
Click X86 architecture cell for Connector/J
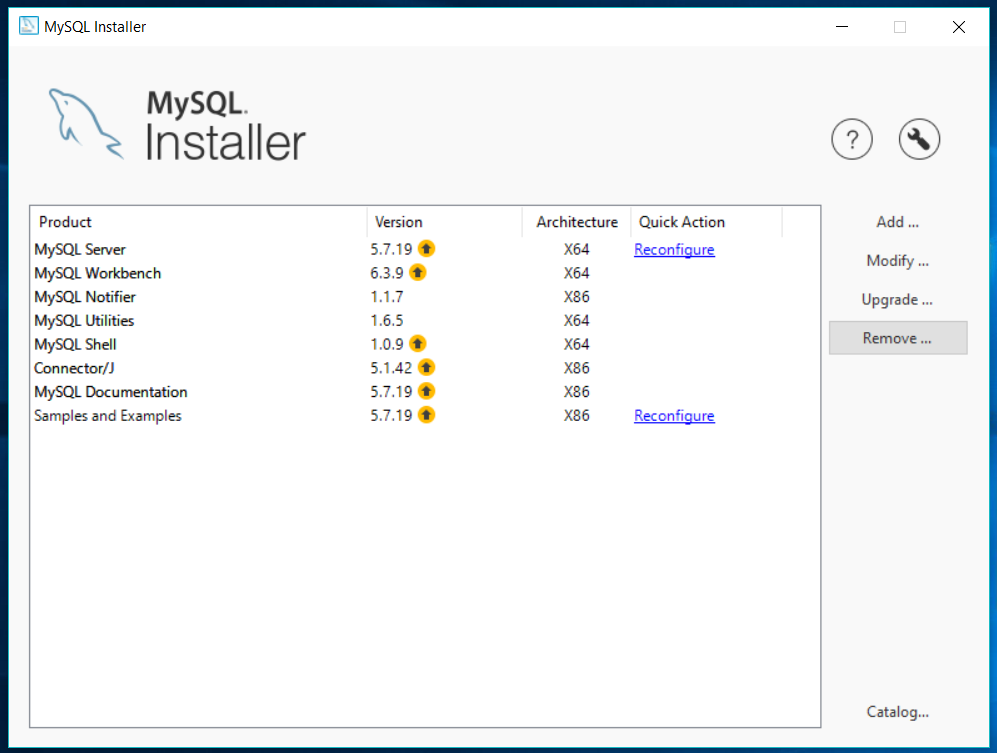click(577, 368)
